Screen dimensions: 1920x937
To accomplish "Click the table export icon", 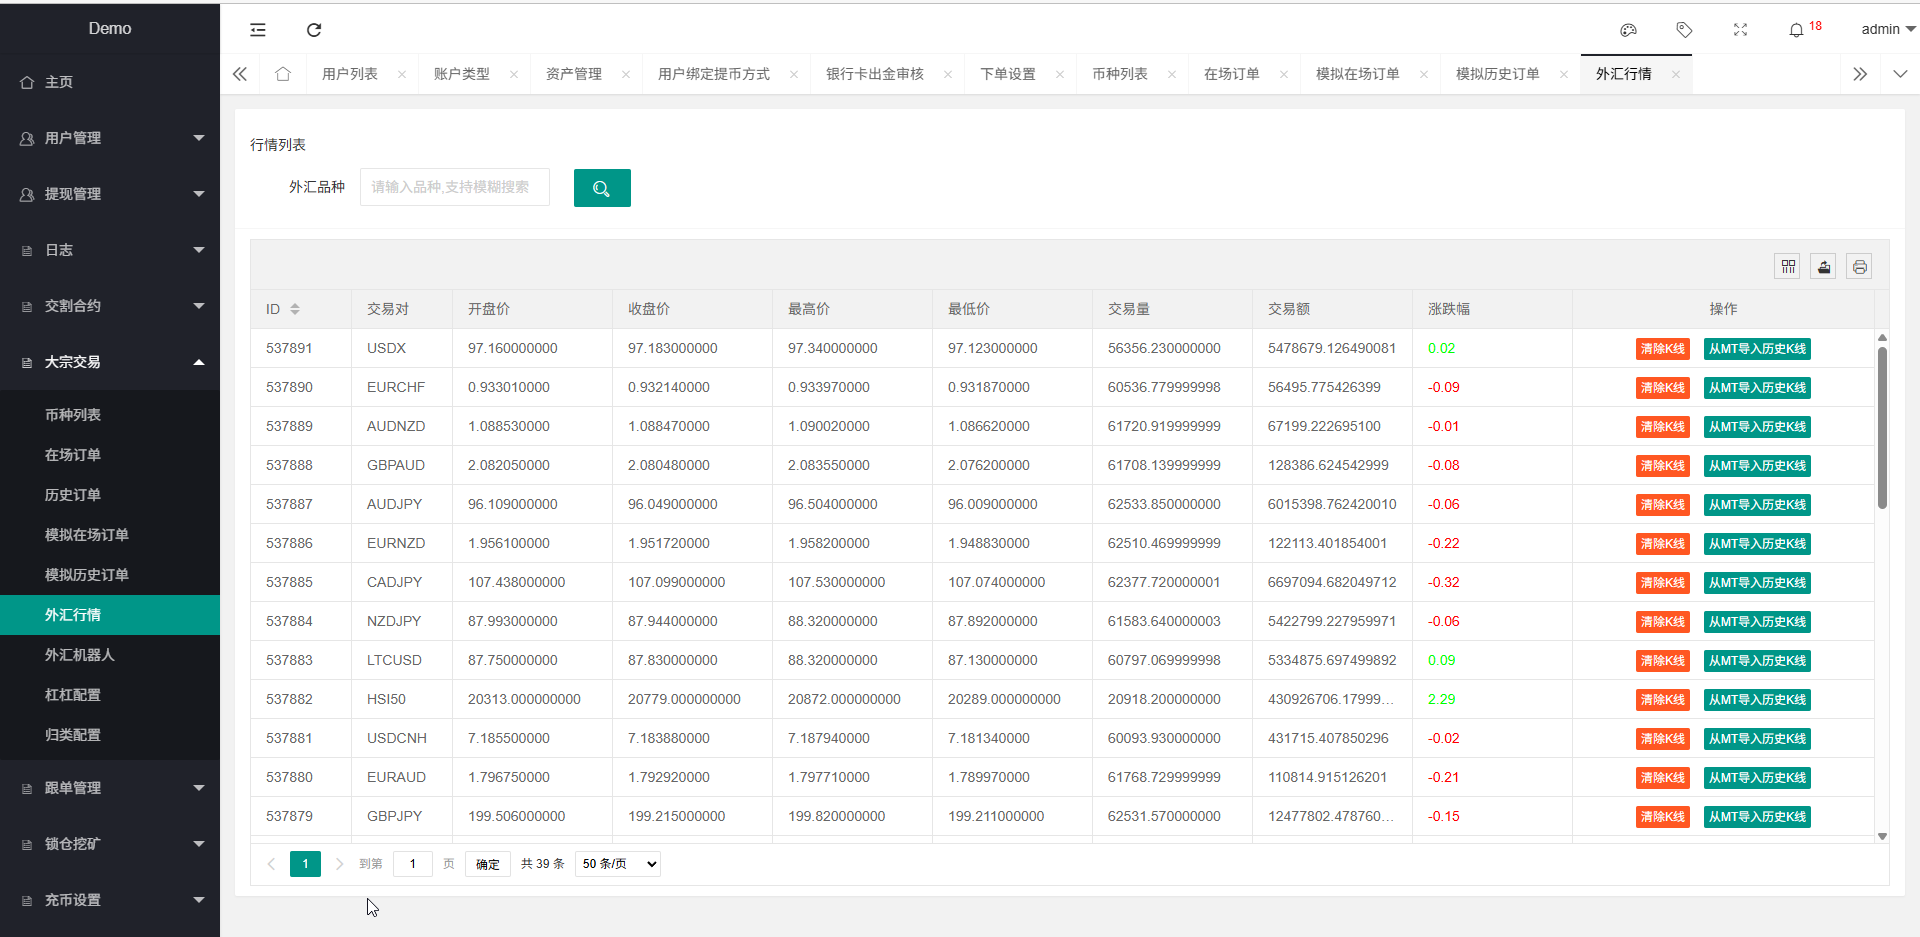I will pos(1824,267).
